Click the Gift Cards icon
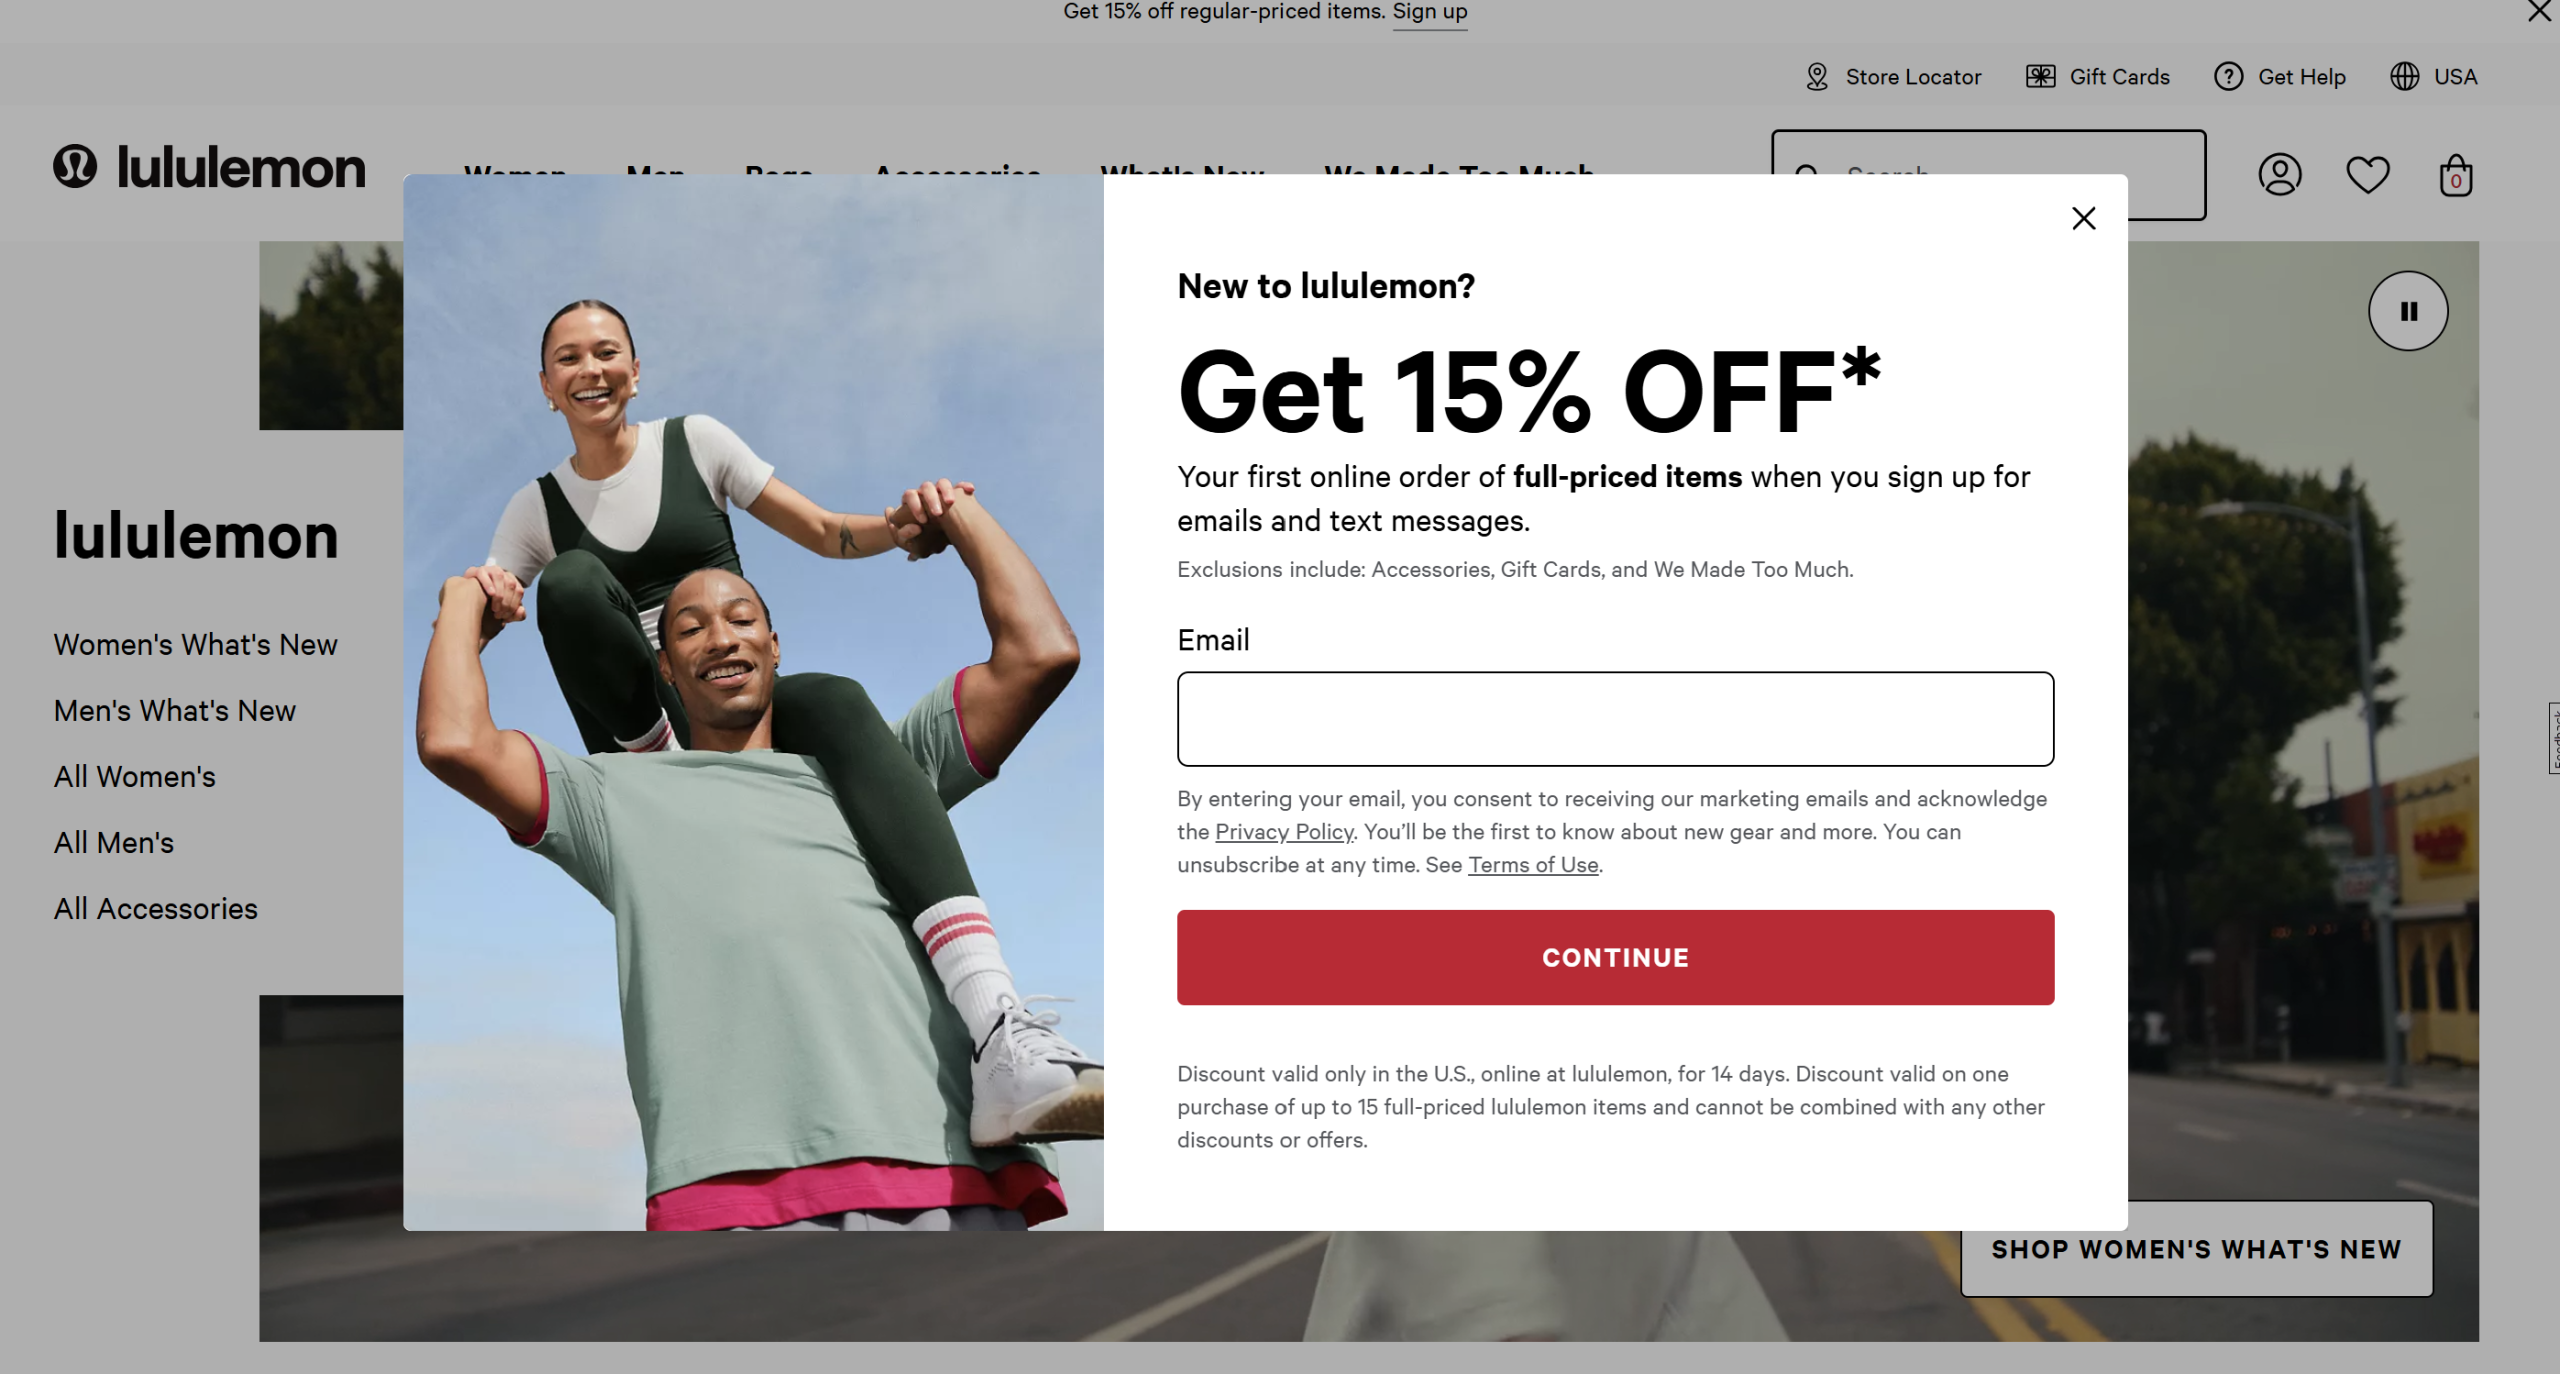This screenshot has height=1374, width=2560. (x=2040, y=77)
